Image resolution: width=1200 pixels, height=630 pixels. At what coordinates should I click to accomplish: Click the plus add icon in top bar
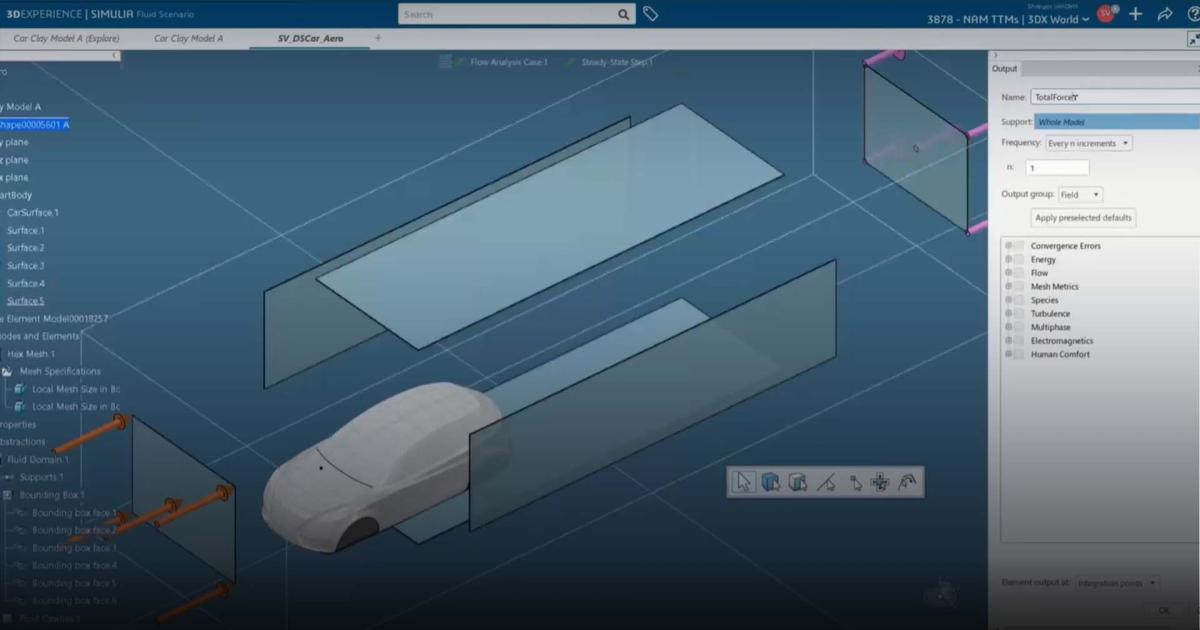pos(1135,14)
